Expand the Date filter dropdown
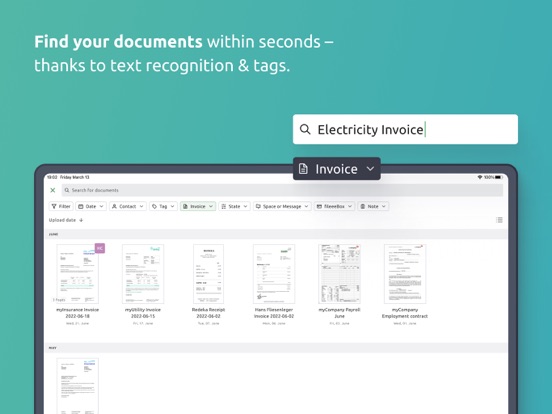Image resolution: width=552 pixels, height=414 pixels. coord(91,206)
